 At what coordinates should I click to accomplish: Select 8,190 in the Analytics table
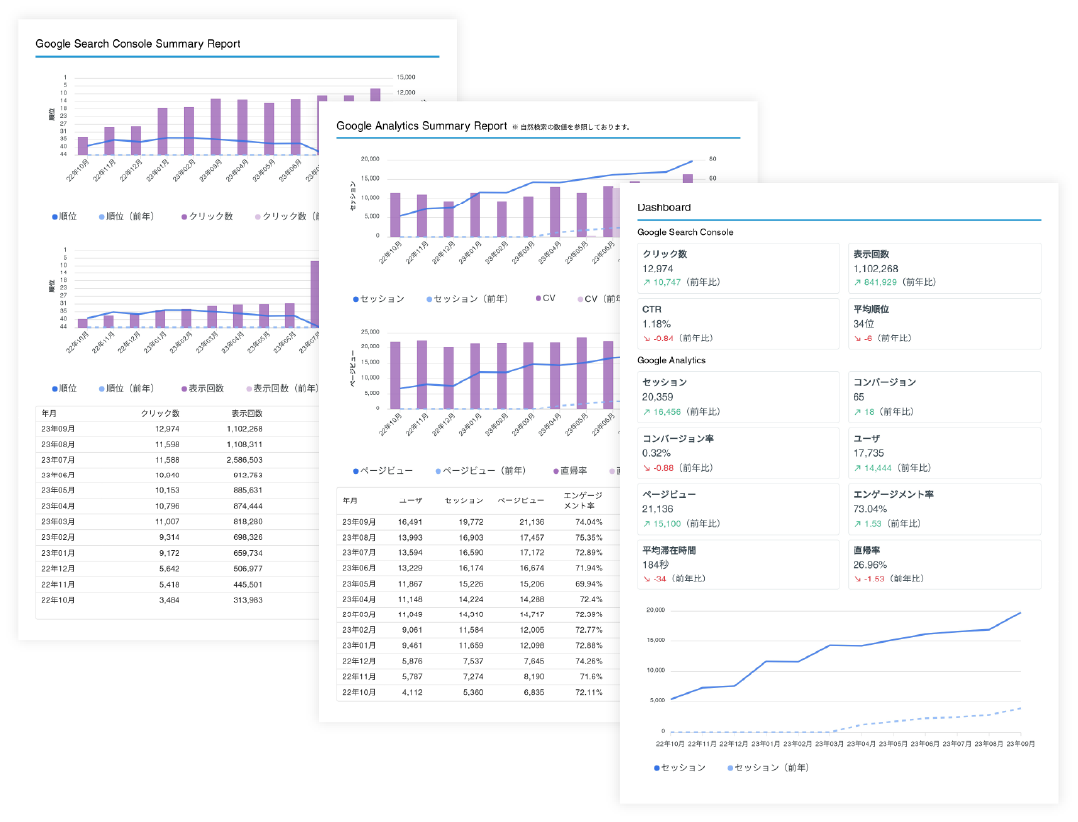click(534, 677)
